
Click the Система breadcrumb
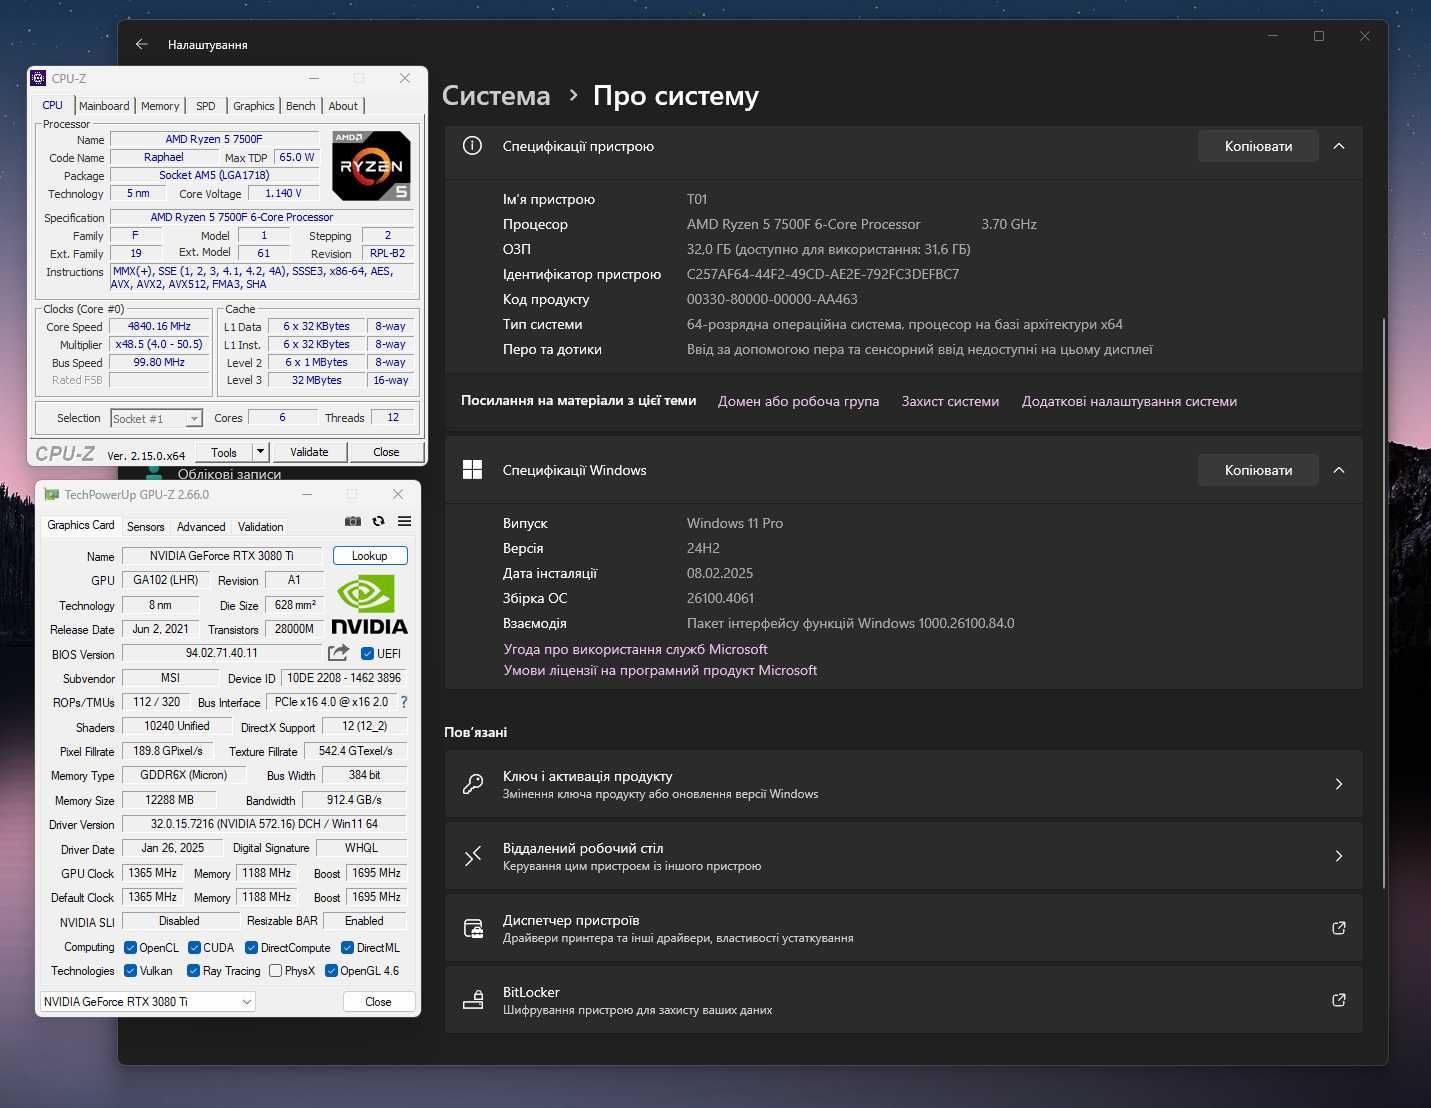tap(496, 96)
